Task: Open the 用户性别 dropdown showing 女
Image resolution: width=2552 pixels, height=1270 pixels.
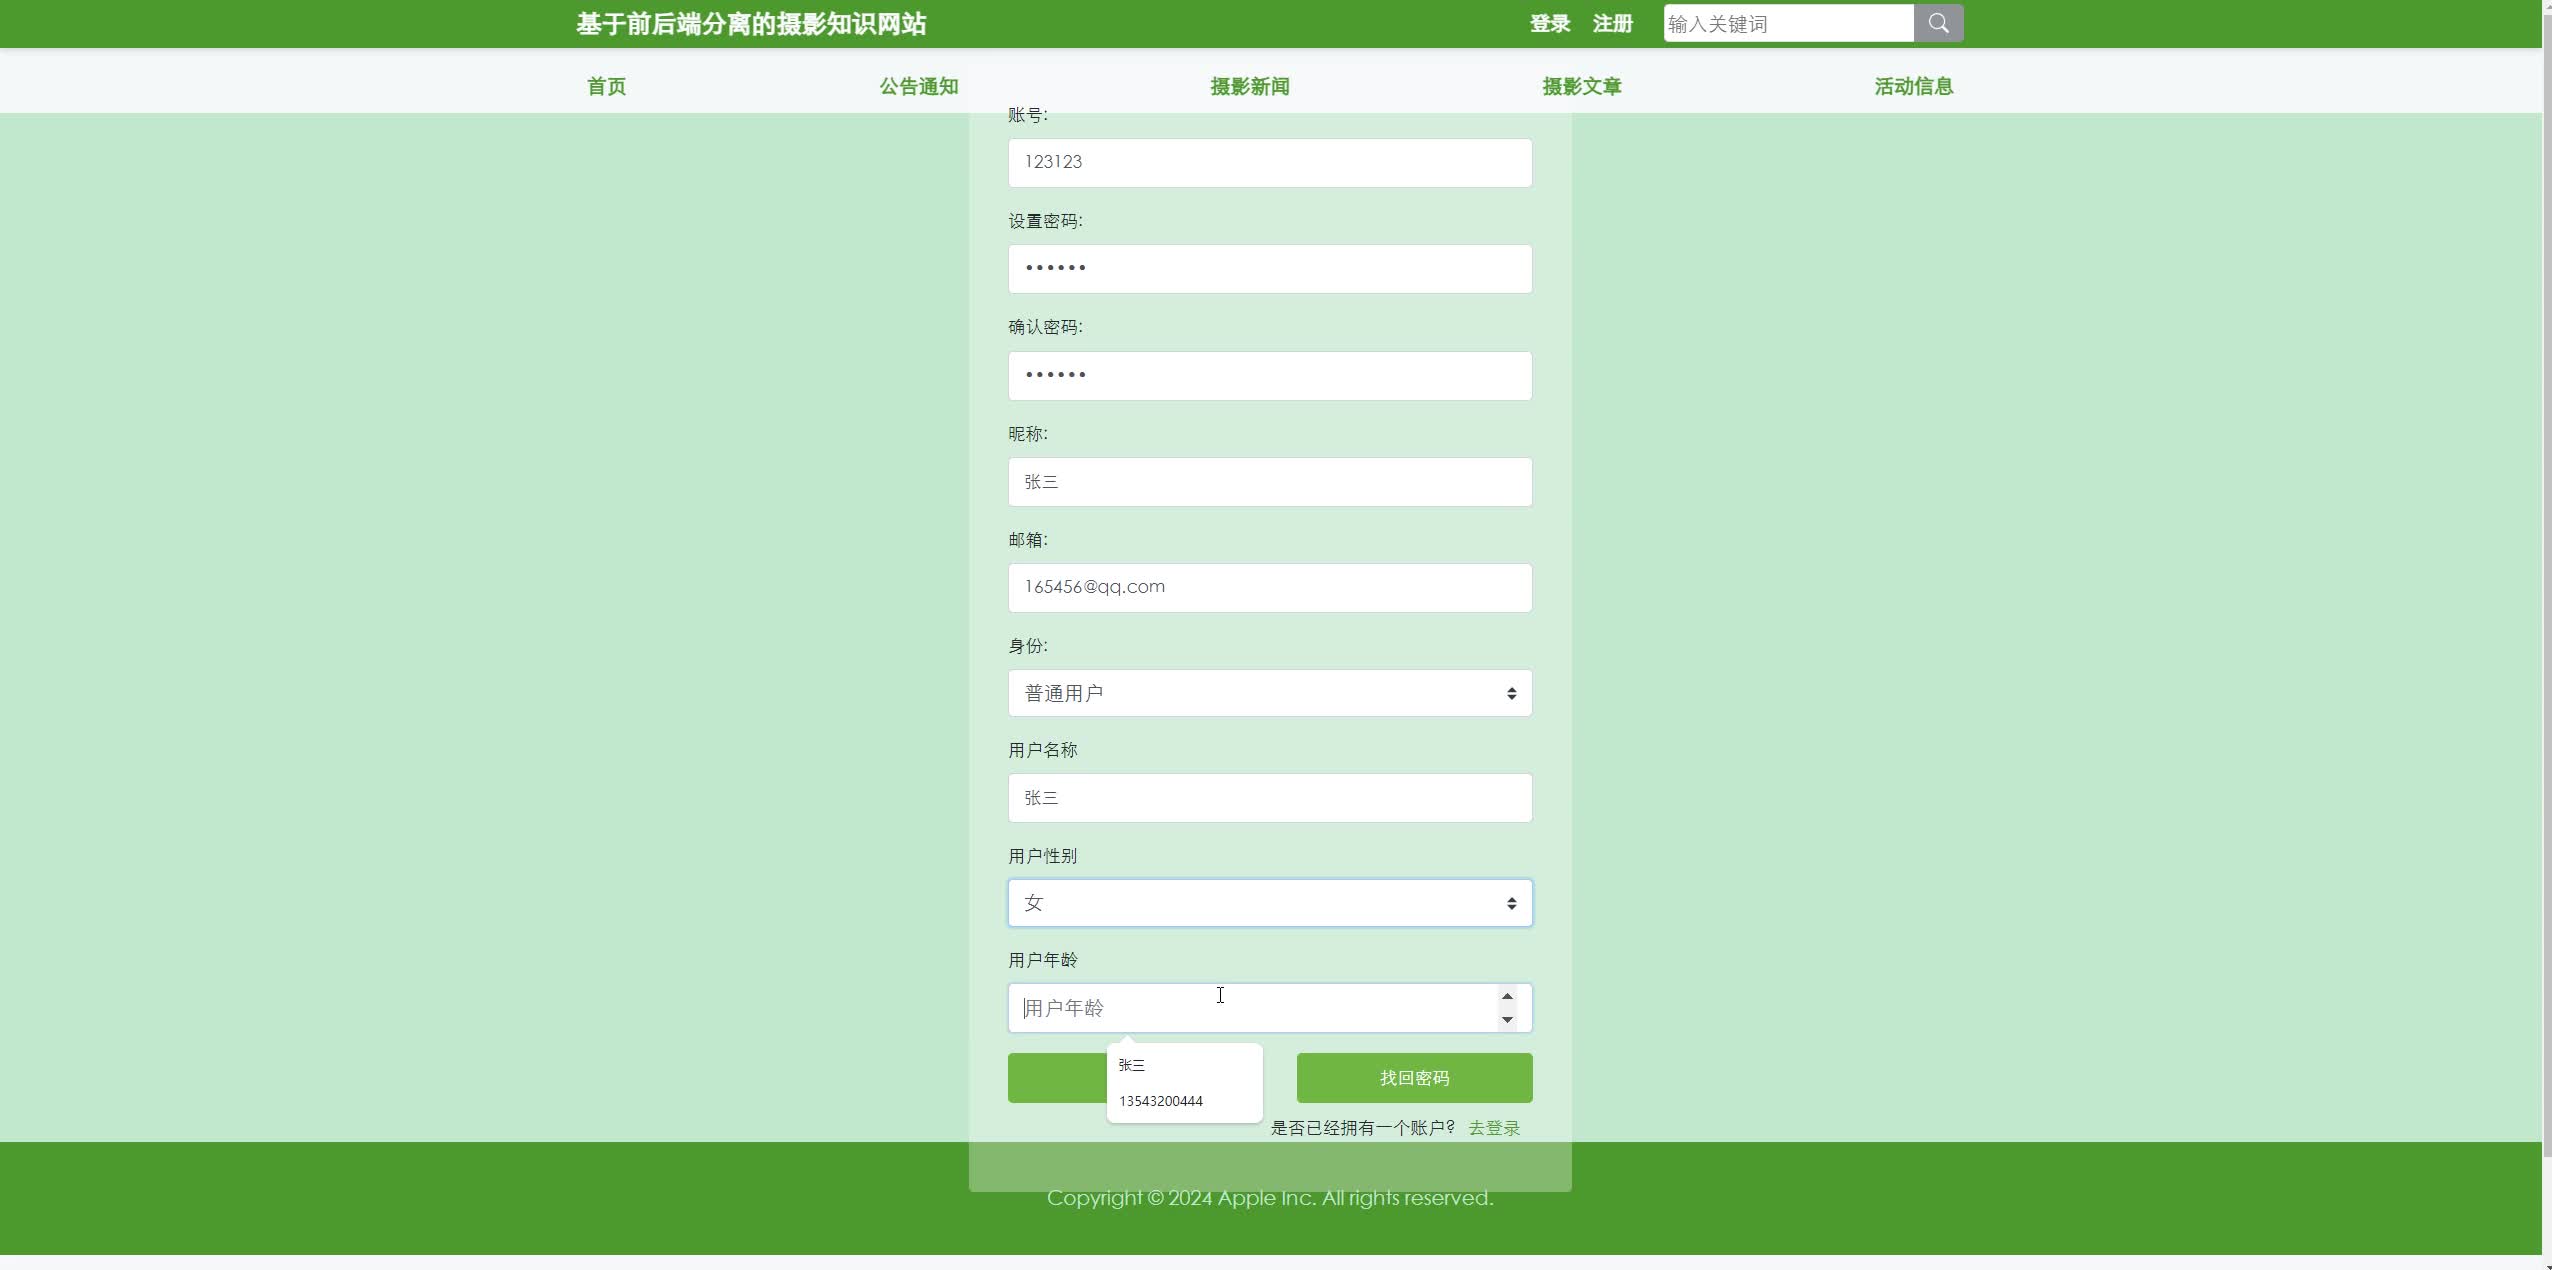Action: pos(1268,903)
